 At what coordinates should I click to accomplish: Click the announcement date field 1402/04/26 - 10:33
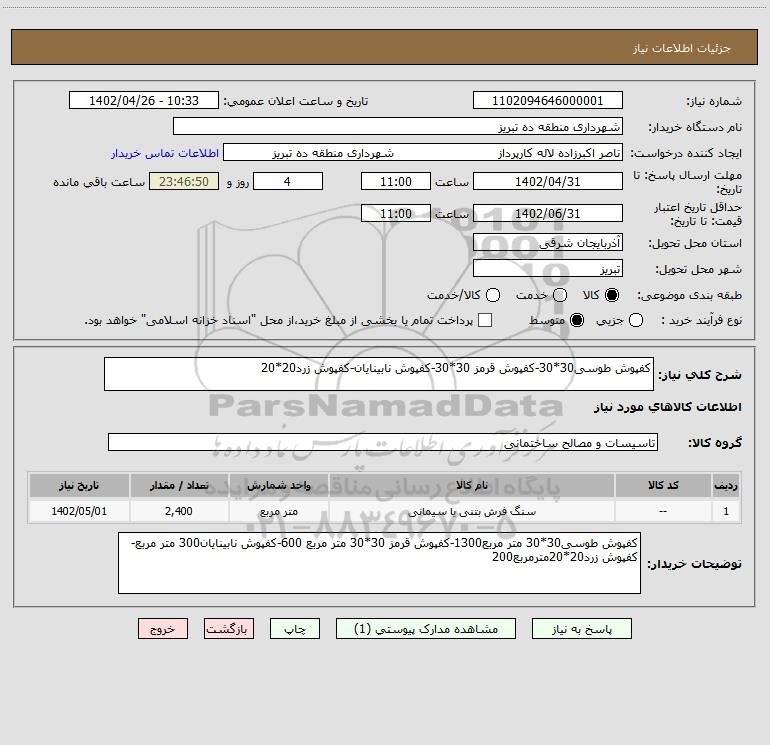(144, 100)
